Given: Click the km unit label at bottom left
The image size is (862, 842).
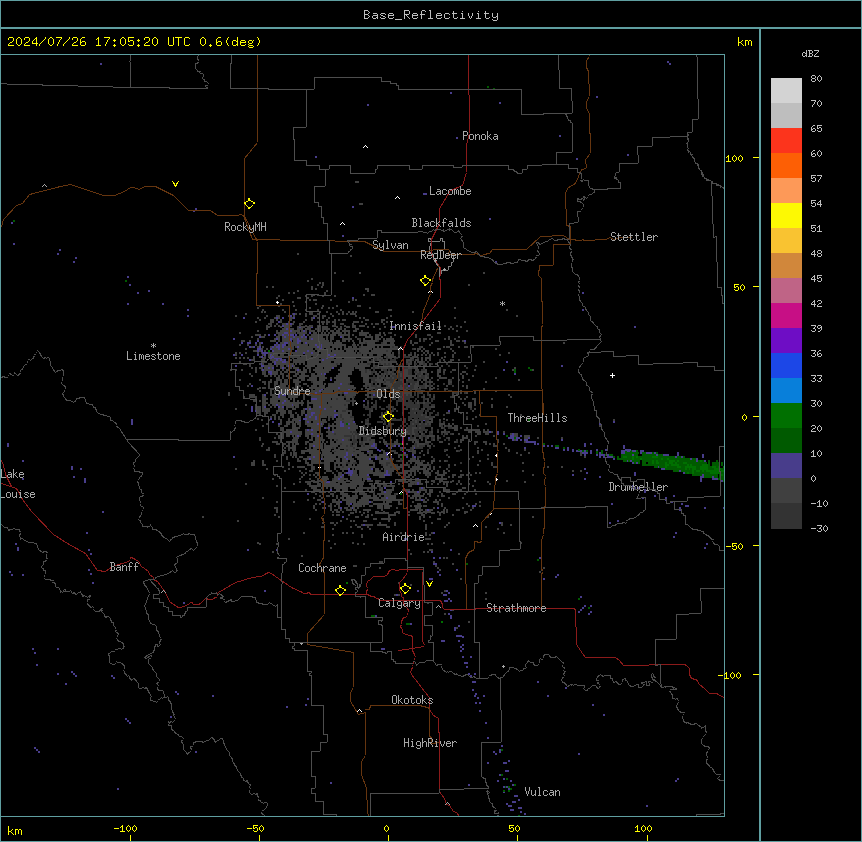Looking at the screenshot, I should tap(15, 830).
